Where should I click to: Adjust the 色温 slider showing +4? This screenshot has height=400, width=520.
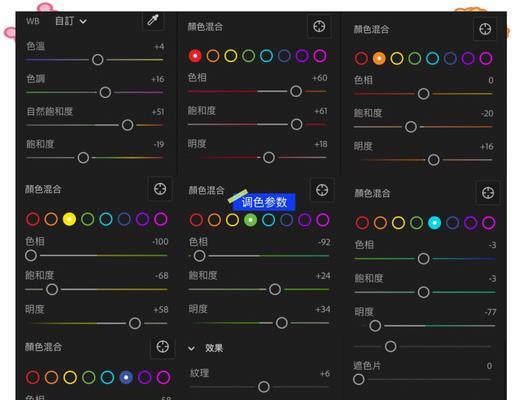(x=98, y=60)
